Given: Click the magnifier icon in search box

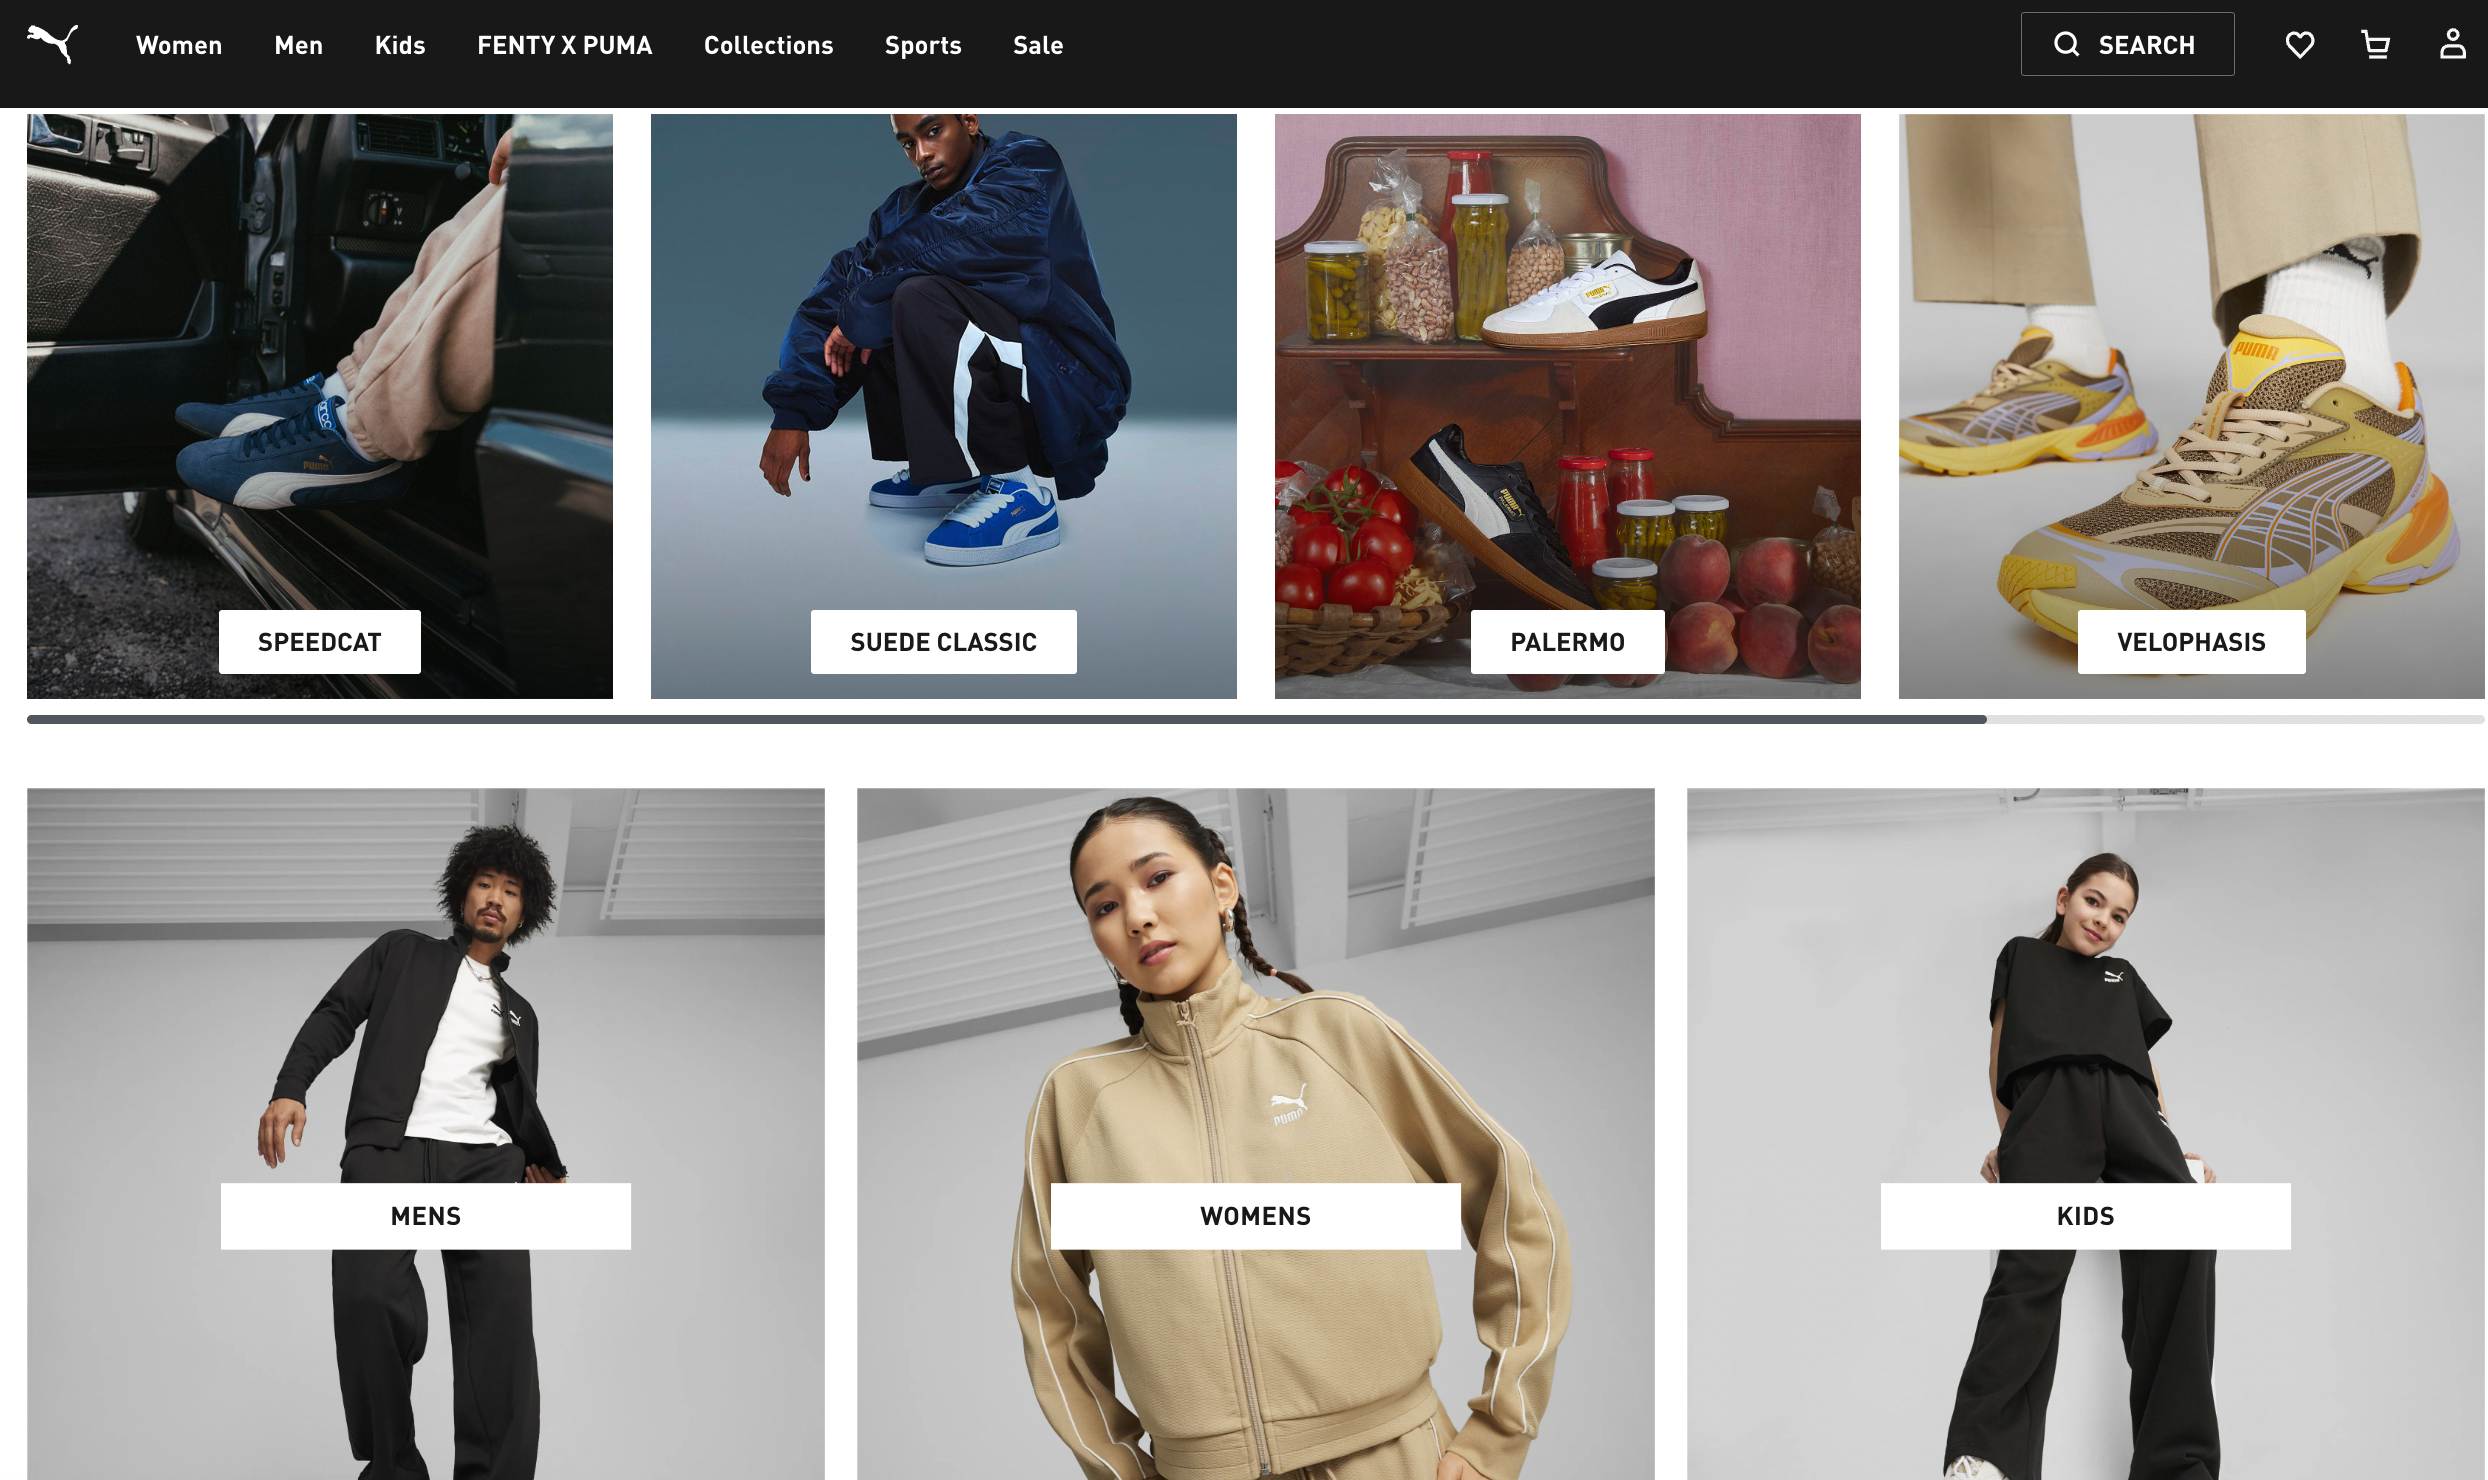Looking at the screenshot, I should (x=2067, y=44).
